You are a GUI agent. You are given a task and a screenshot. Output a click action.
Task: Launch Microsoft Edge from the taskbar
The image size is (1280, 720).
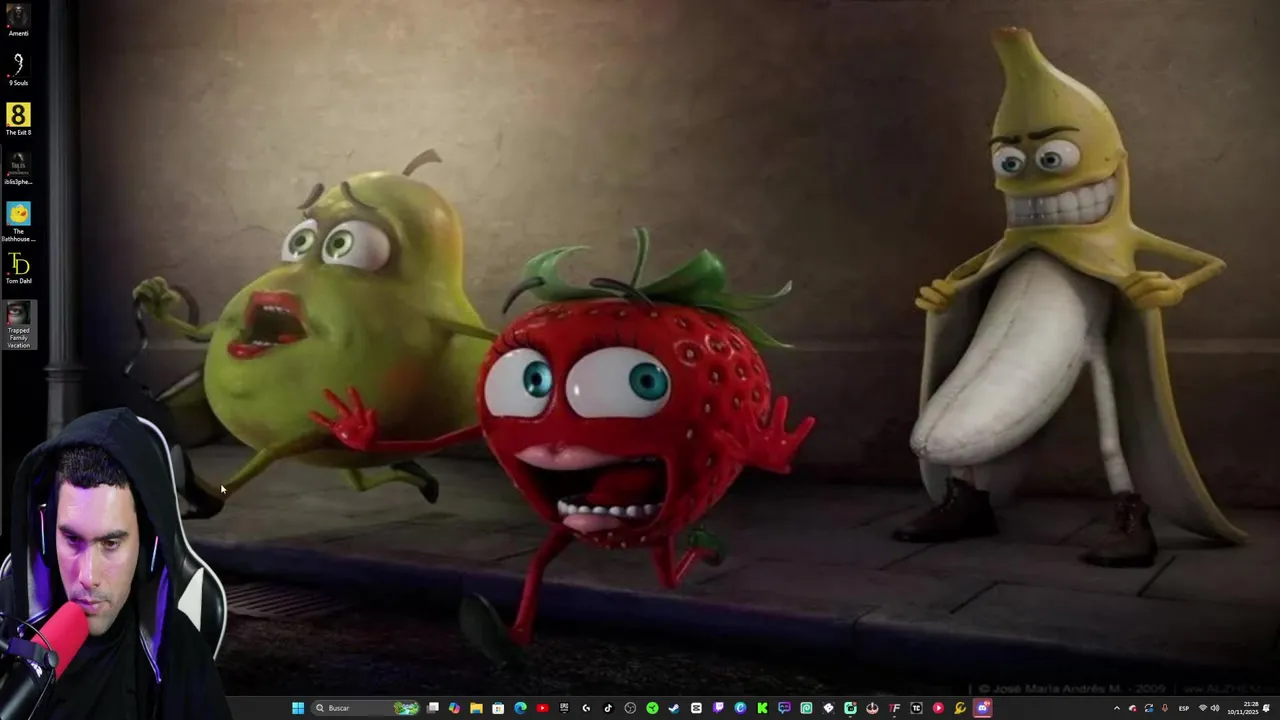tap(521, 708)
